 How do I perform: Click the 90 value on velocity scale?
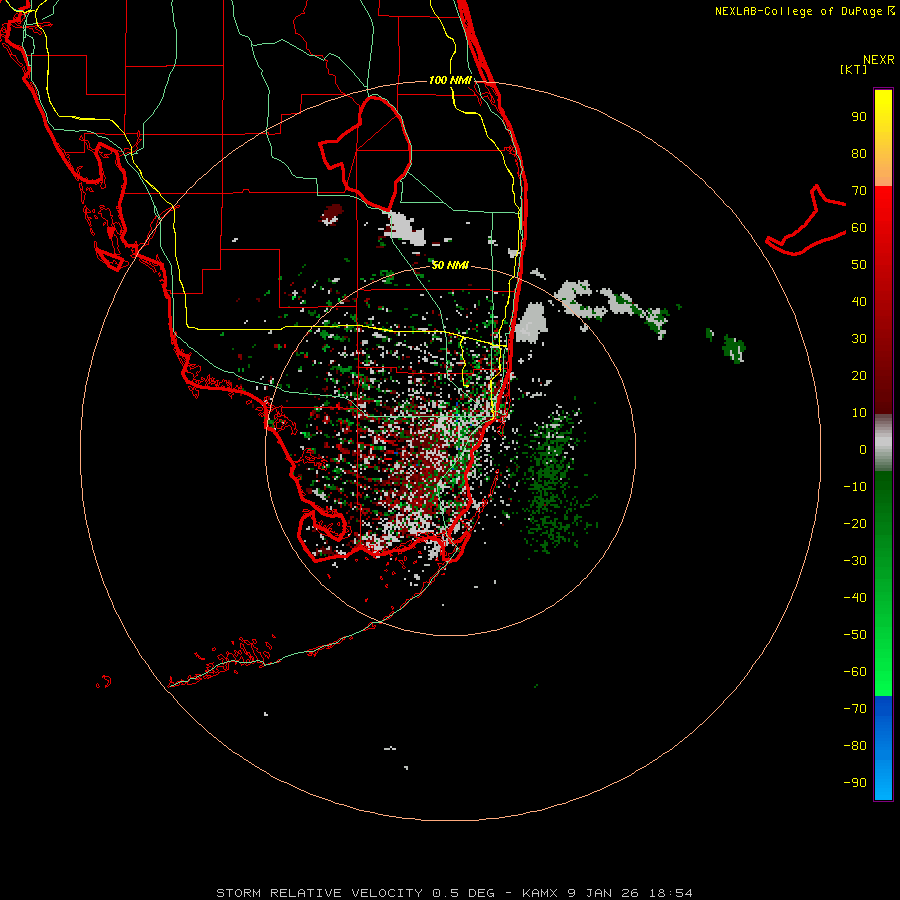point(859,117)
